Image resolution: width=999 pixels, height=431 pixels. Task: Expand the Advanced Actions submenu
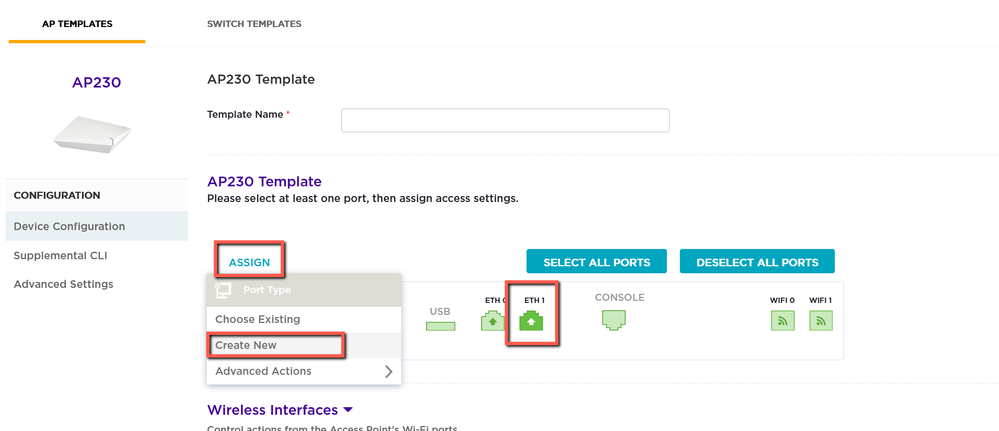388,372
